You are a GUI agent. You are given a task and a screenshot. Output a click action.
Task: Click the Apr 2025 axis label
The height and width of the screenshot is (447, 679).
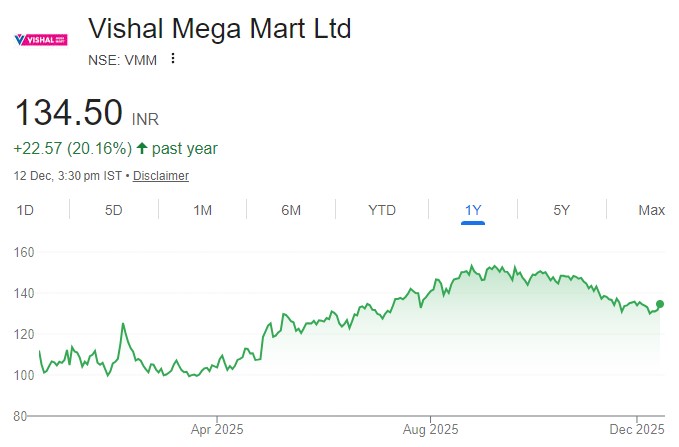[x=217, y=429]
